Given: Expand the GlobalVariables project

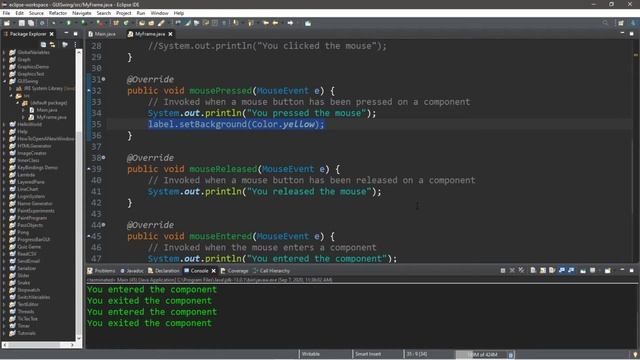Looking at the screenshot, I should (x=4, y=52).
